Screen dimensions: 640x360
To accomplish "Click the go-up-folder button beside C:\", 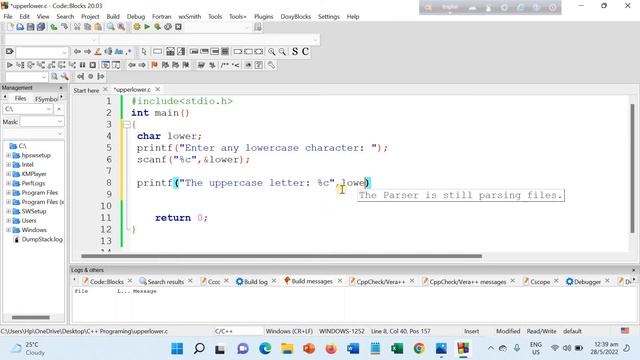I will point(59,109).
